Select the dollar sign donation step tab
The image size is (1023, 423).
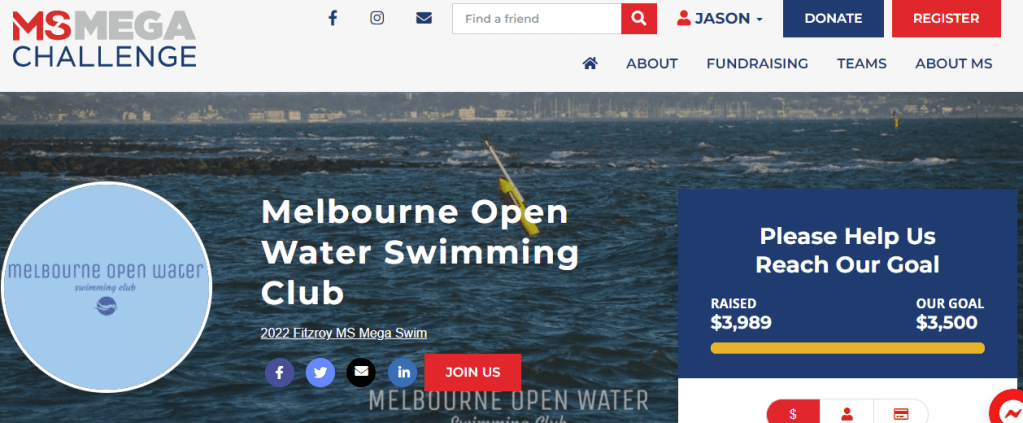(793, 413)
